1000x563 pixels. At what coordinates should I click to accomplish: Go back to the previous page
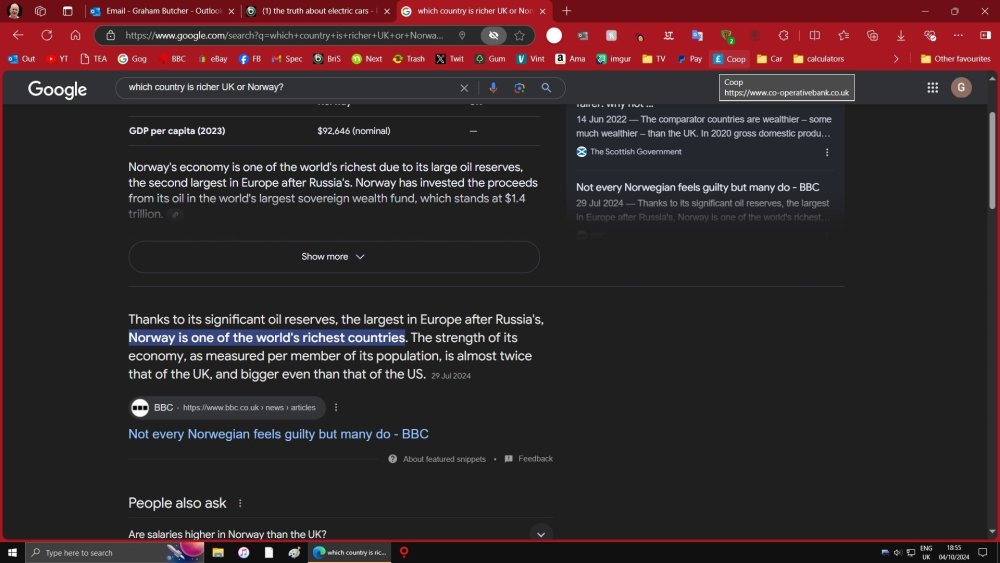point(18,35)
